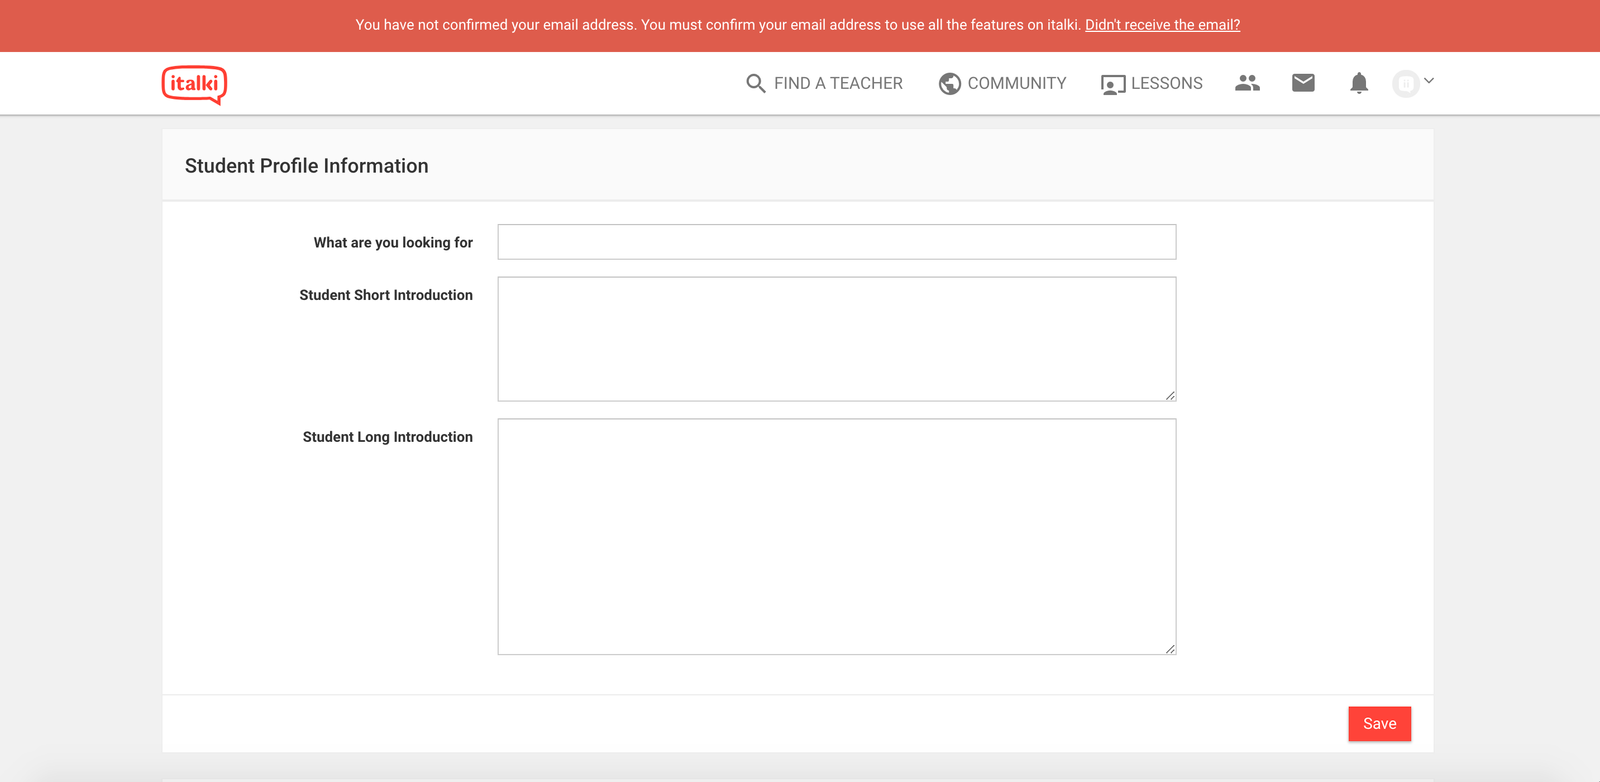Open messages via the envelope icon
Viewport: 1600px width, 782px height.
point(1303,83)
